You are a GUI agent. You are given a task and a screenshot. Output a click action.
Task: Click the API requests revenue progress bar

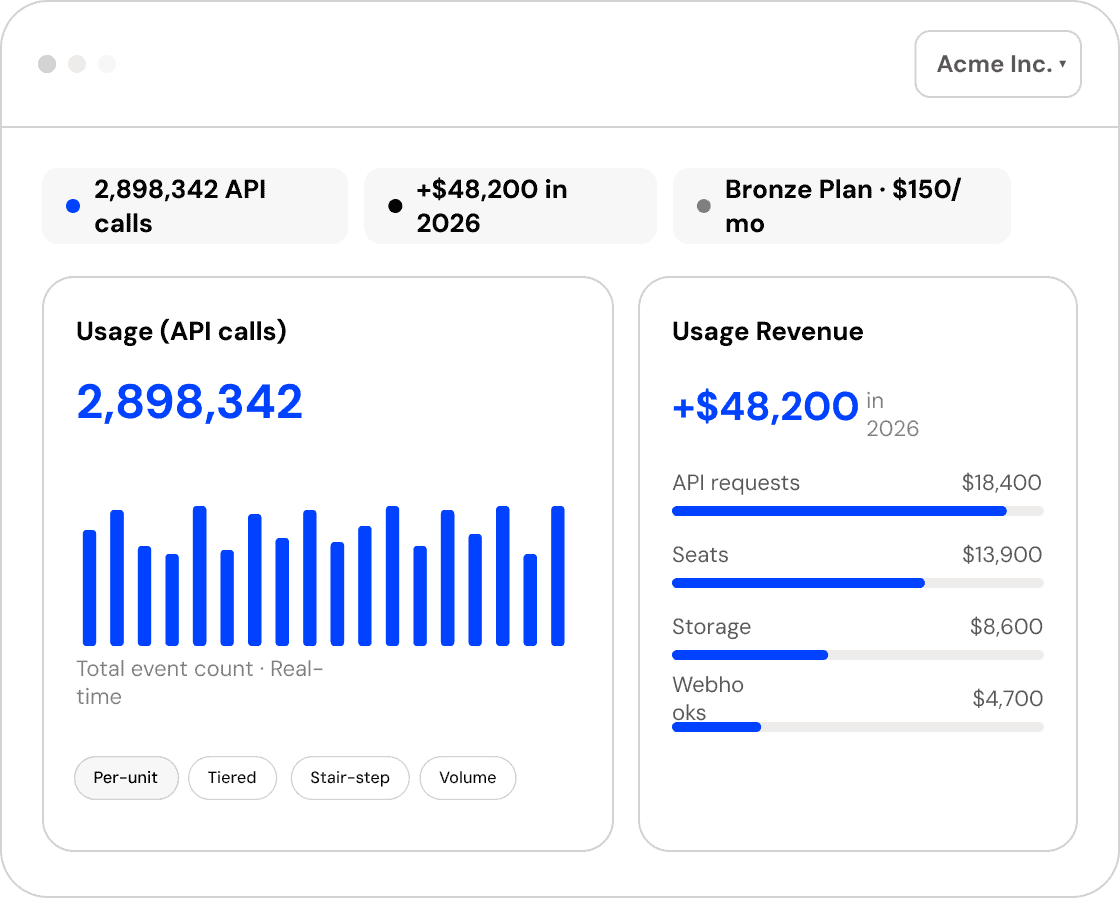point(857,511)
